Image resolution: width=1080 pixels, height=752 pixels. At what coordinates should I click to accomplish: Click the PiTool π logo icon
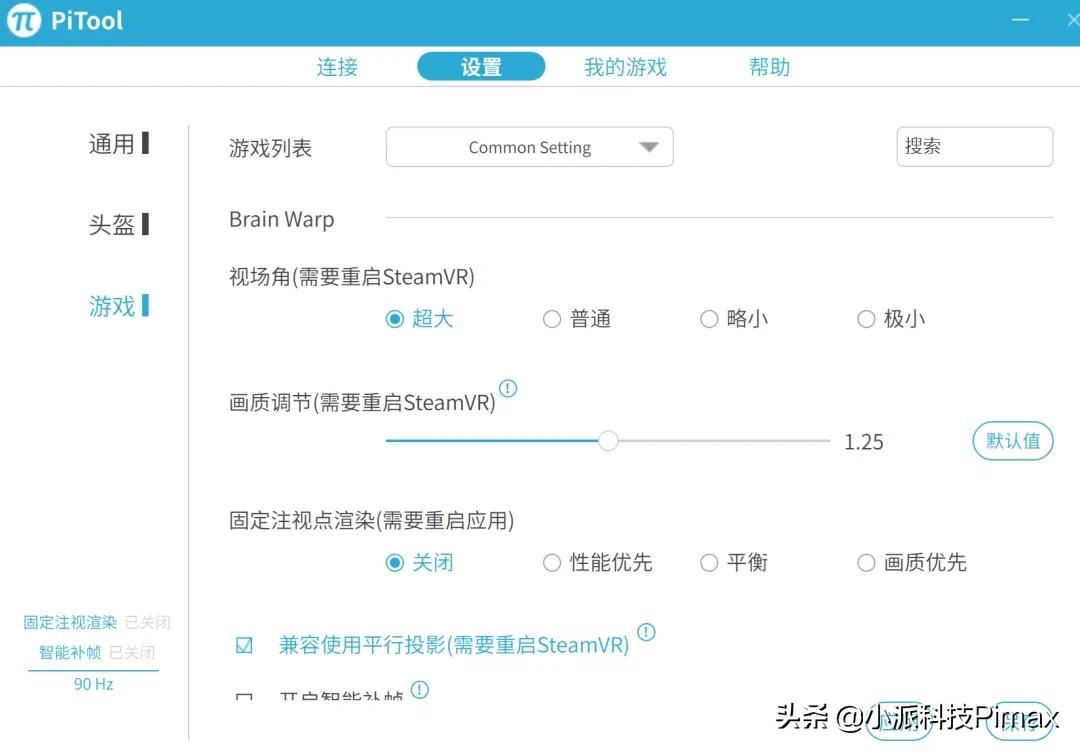[x=22, y=20]
